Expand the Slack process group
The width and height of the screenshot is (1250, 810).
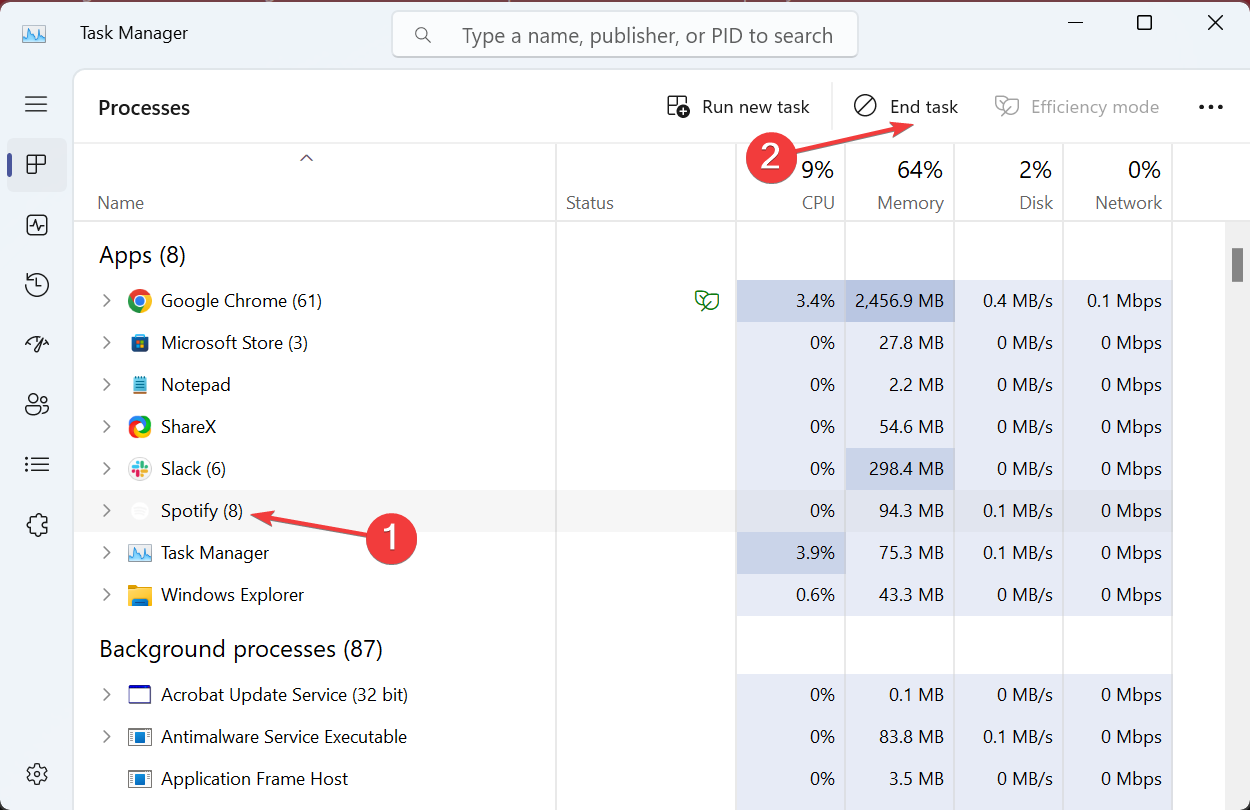(x=107, y=469)
